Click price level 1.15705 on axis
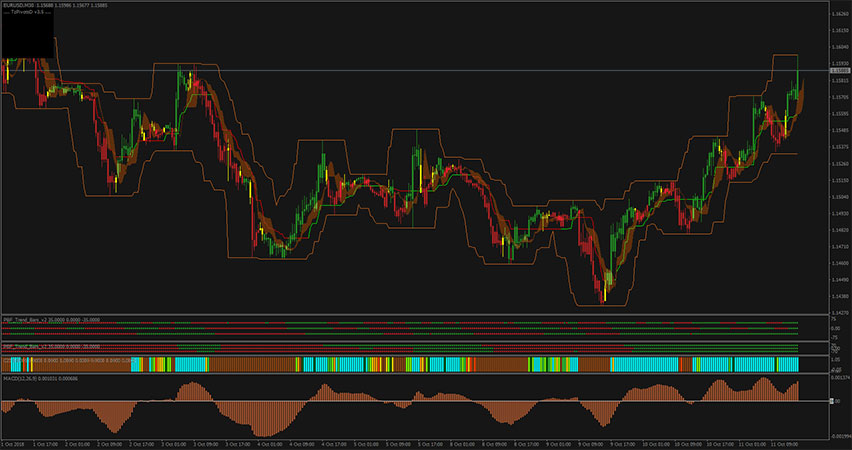The width and height of the screenshot is (852, 450). pos(841,97)
